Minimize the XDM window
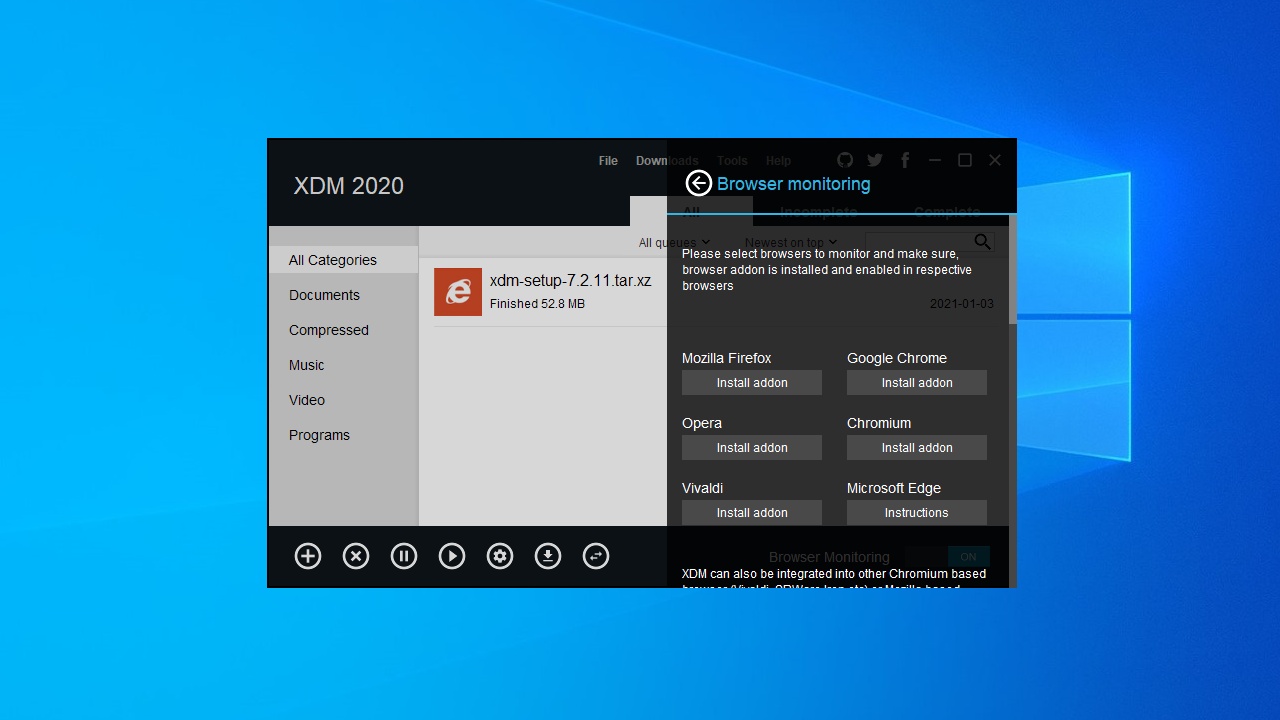Screen dimensions: 1280x720 click(x=935, y=160)
